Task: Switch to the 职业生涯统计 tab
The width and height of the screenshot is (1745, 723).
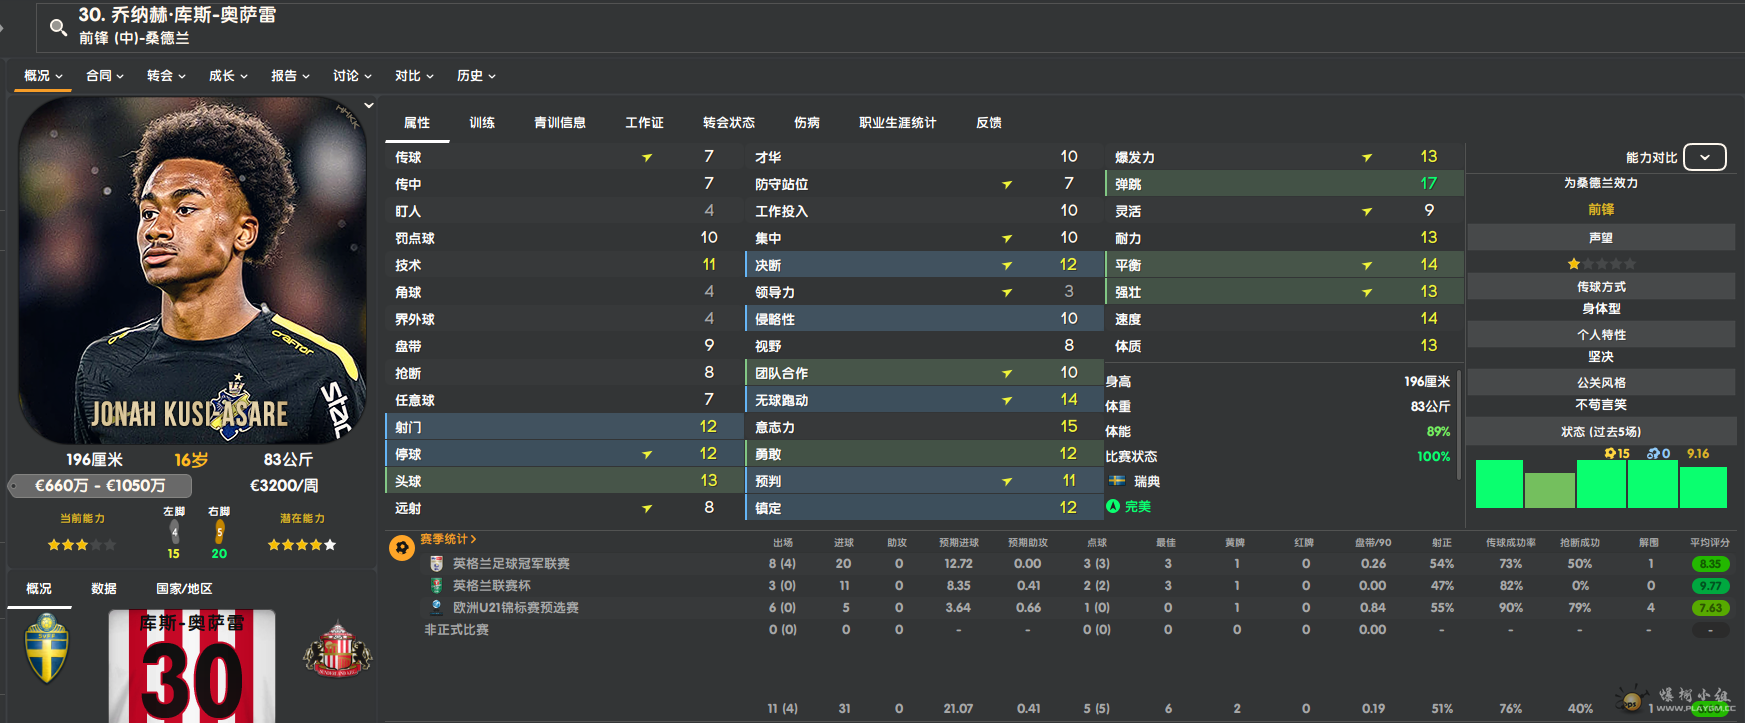Action: [x=897, y=123]
